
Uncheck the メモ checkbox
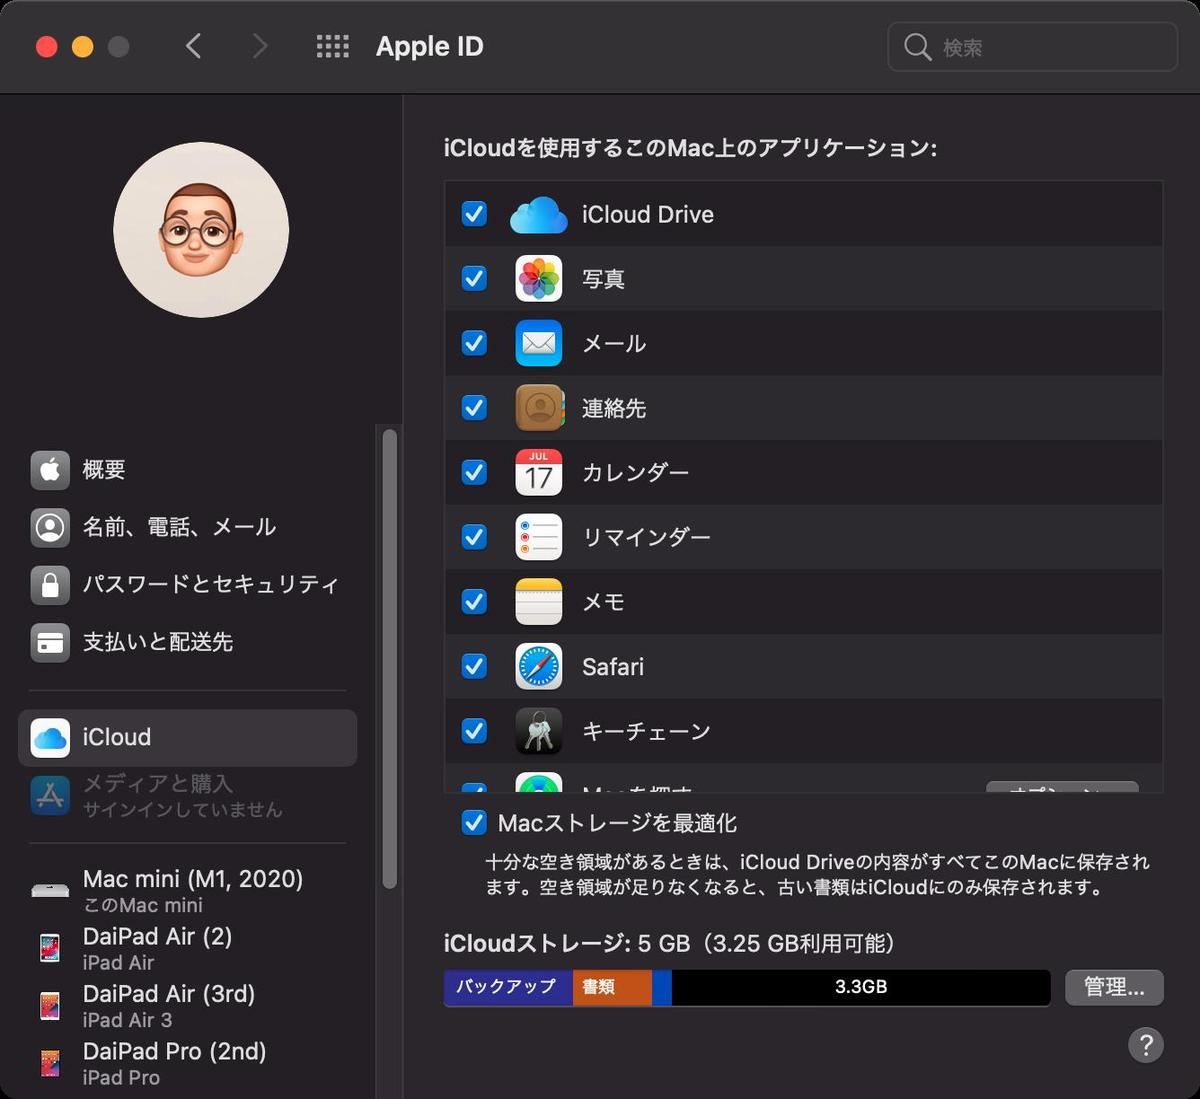point(474,602)
